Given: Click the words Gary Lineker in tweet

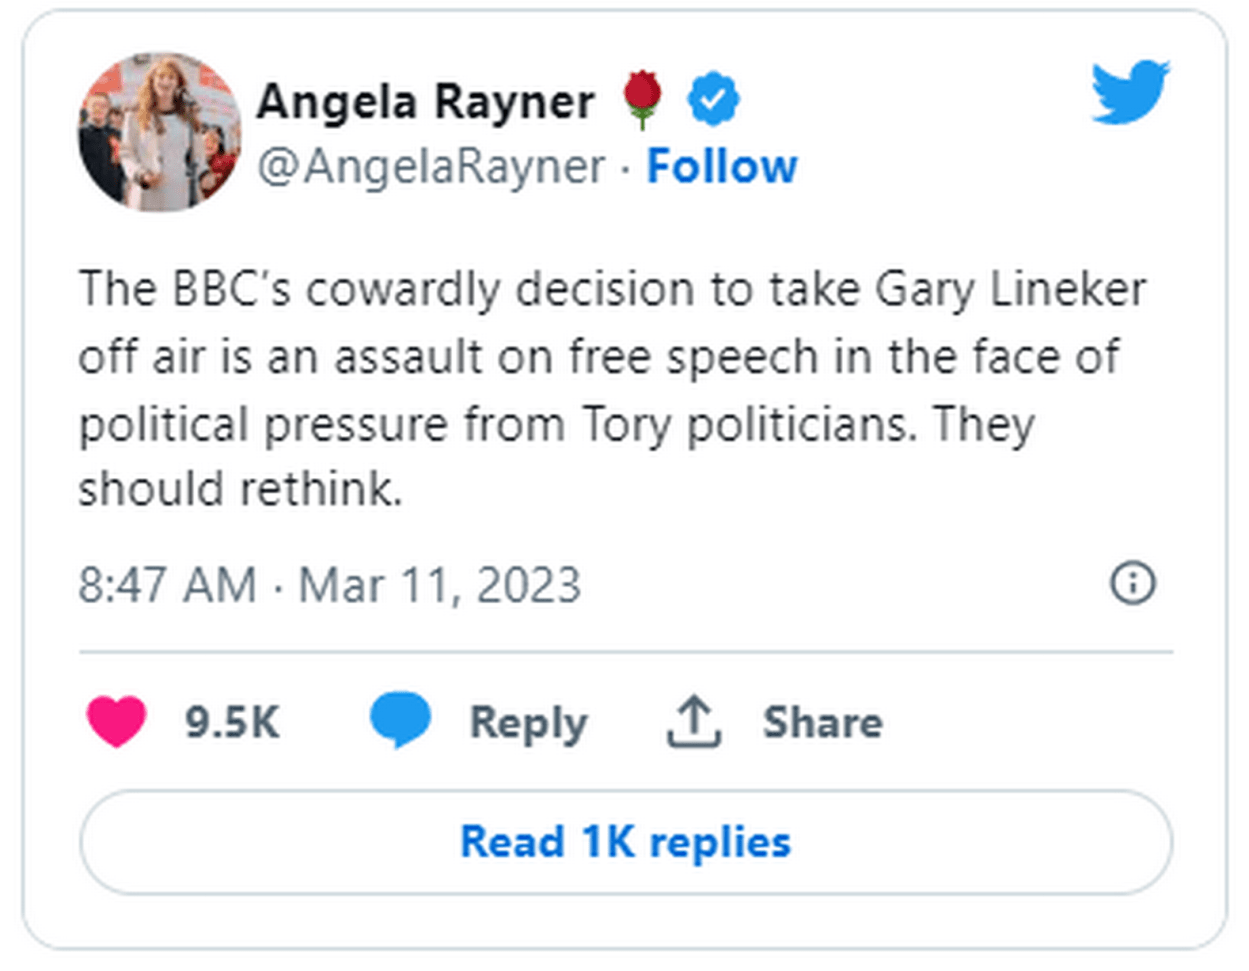Looking at the screenshot, I should [x=1010, y=290].
